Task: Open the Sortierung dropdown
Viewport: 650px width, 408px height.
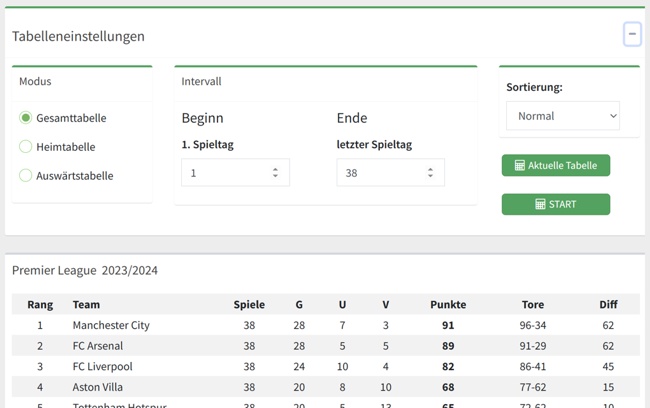Action: pos(562,116)
